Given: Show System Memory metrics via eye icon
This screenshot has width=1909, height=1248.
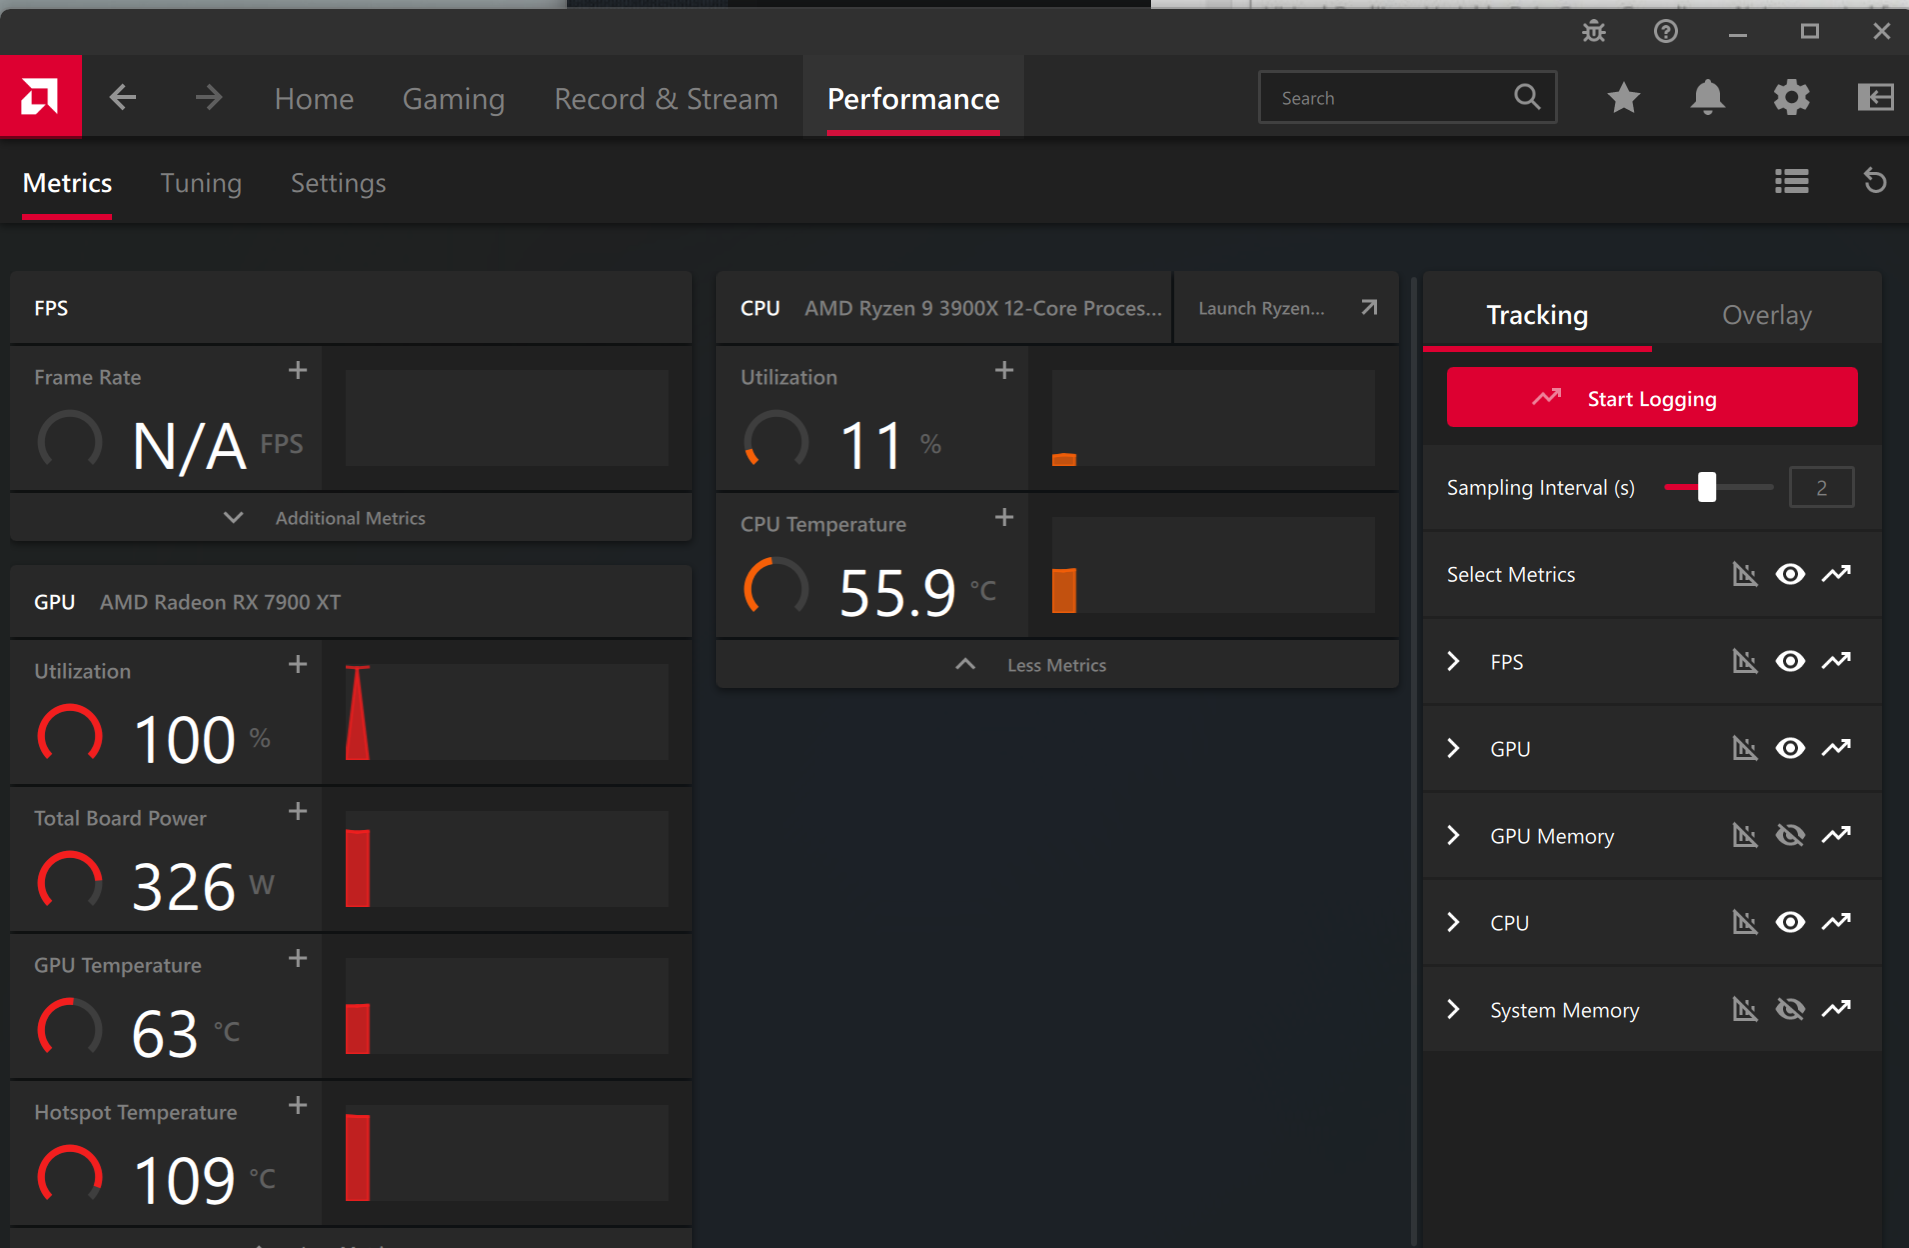Looking at the screenshot, I should 1790,1009.
